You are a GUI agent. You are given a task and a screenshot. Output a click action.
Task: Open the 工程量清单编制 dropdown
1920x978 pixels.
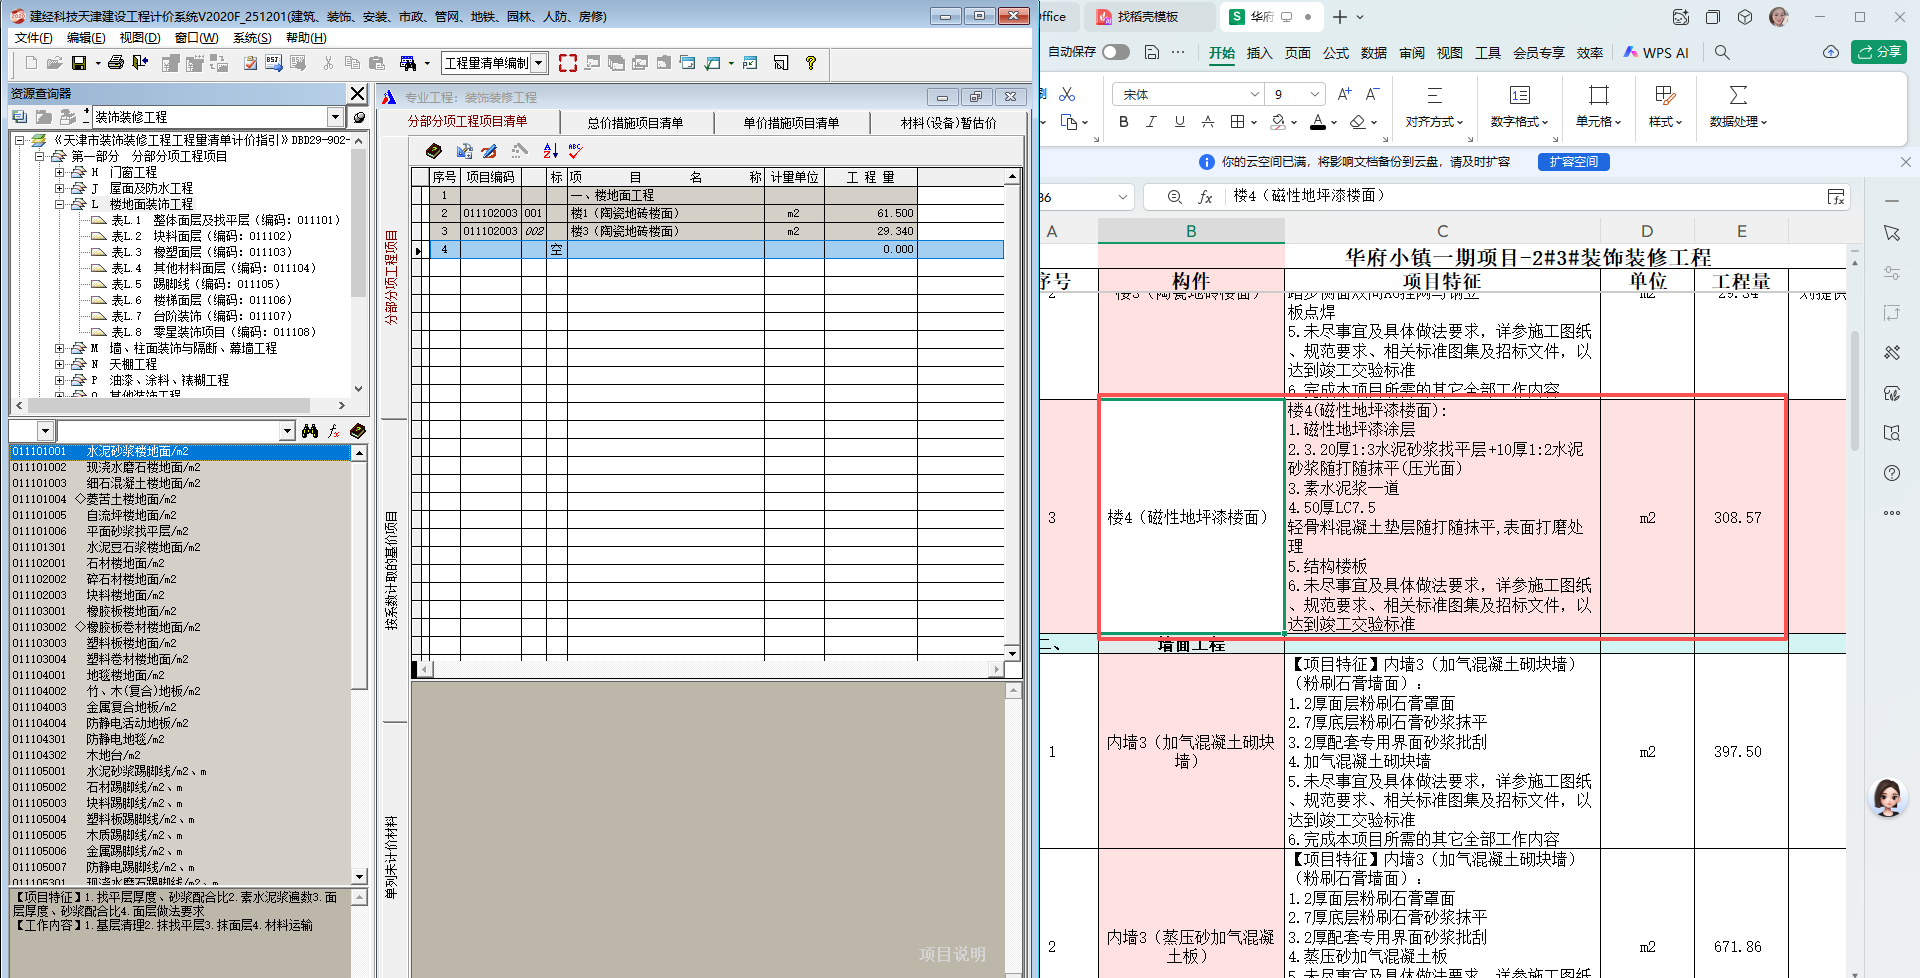coord(537,63)
